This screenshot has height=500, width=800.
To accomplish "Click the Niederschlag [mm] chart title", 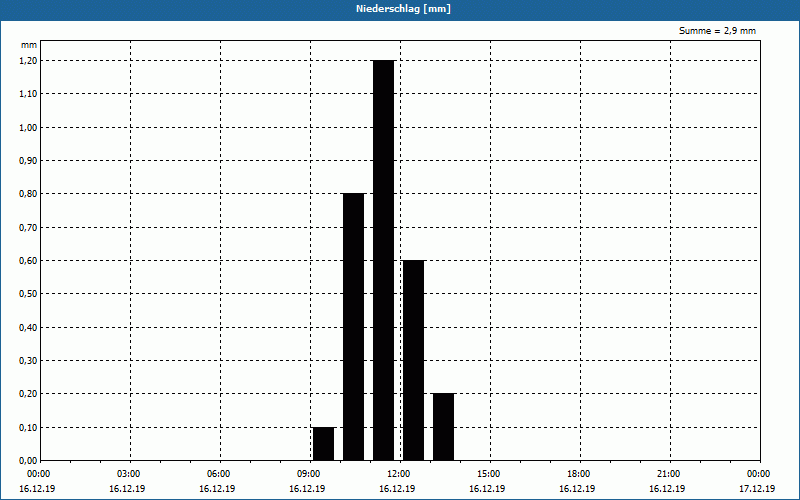I will (x=403, y=9).
